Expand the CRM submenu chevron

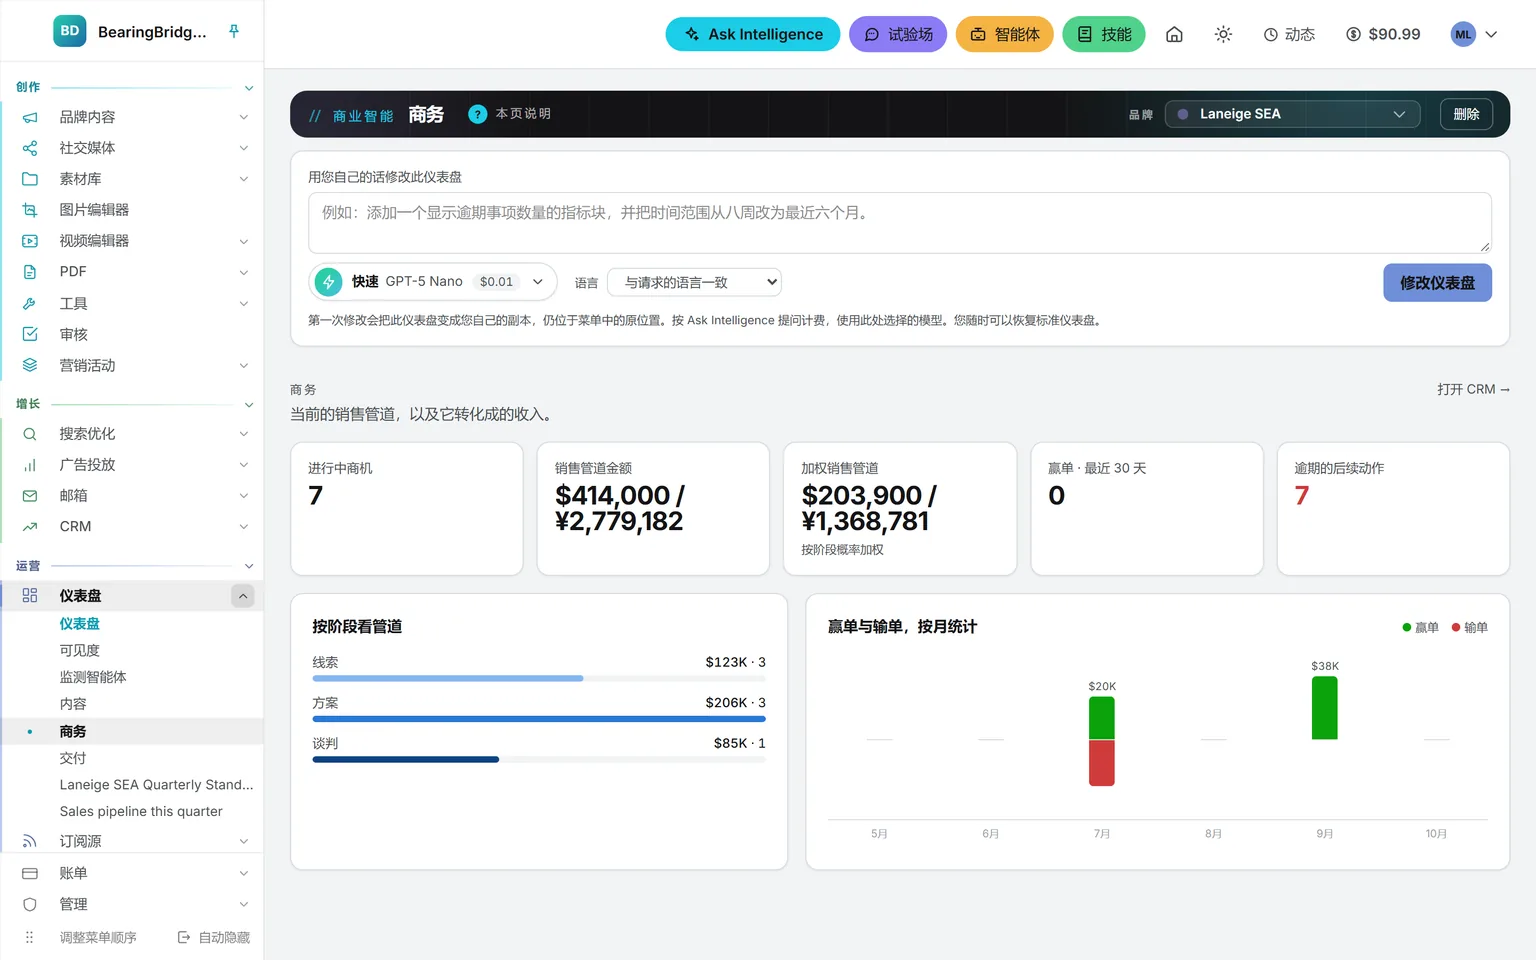pyautogui.click(x=243, y=527)
